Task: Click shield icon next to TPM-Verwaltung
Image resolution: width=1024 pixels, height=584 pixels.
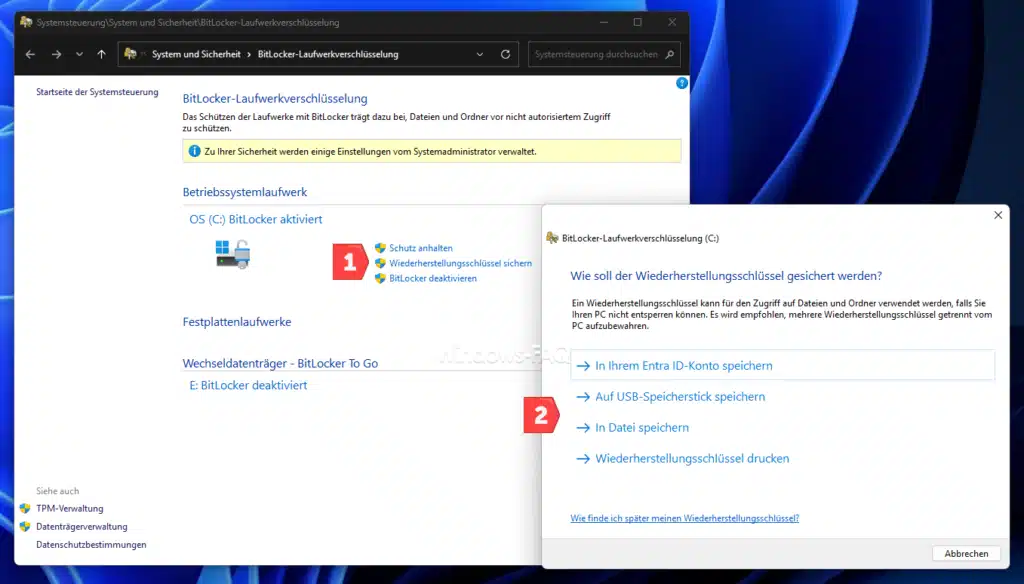Action: tap(25, 508)
